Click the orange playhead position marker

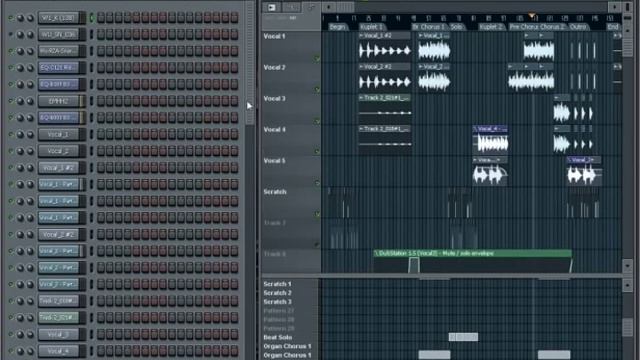pyautogui.click(x=532, y=16)
